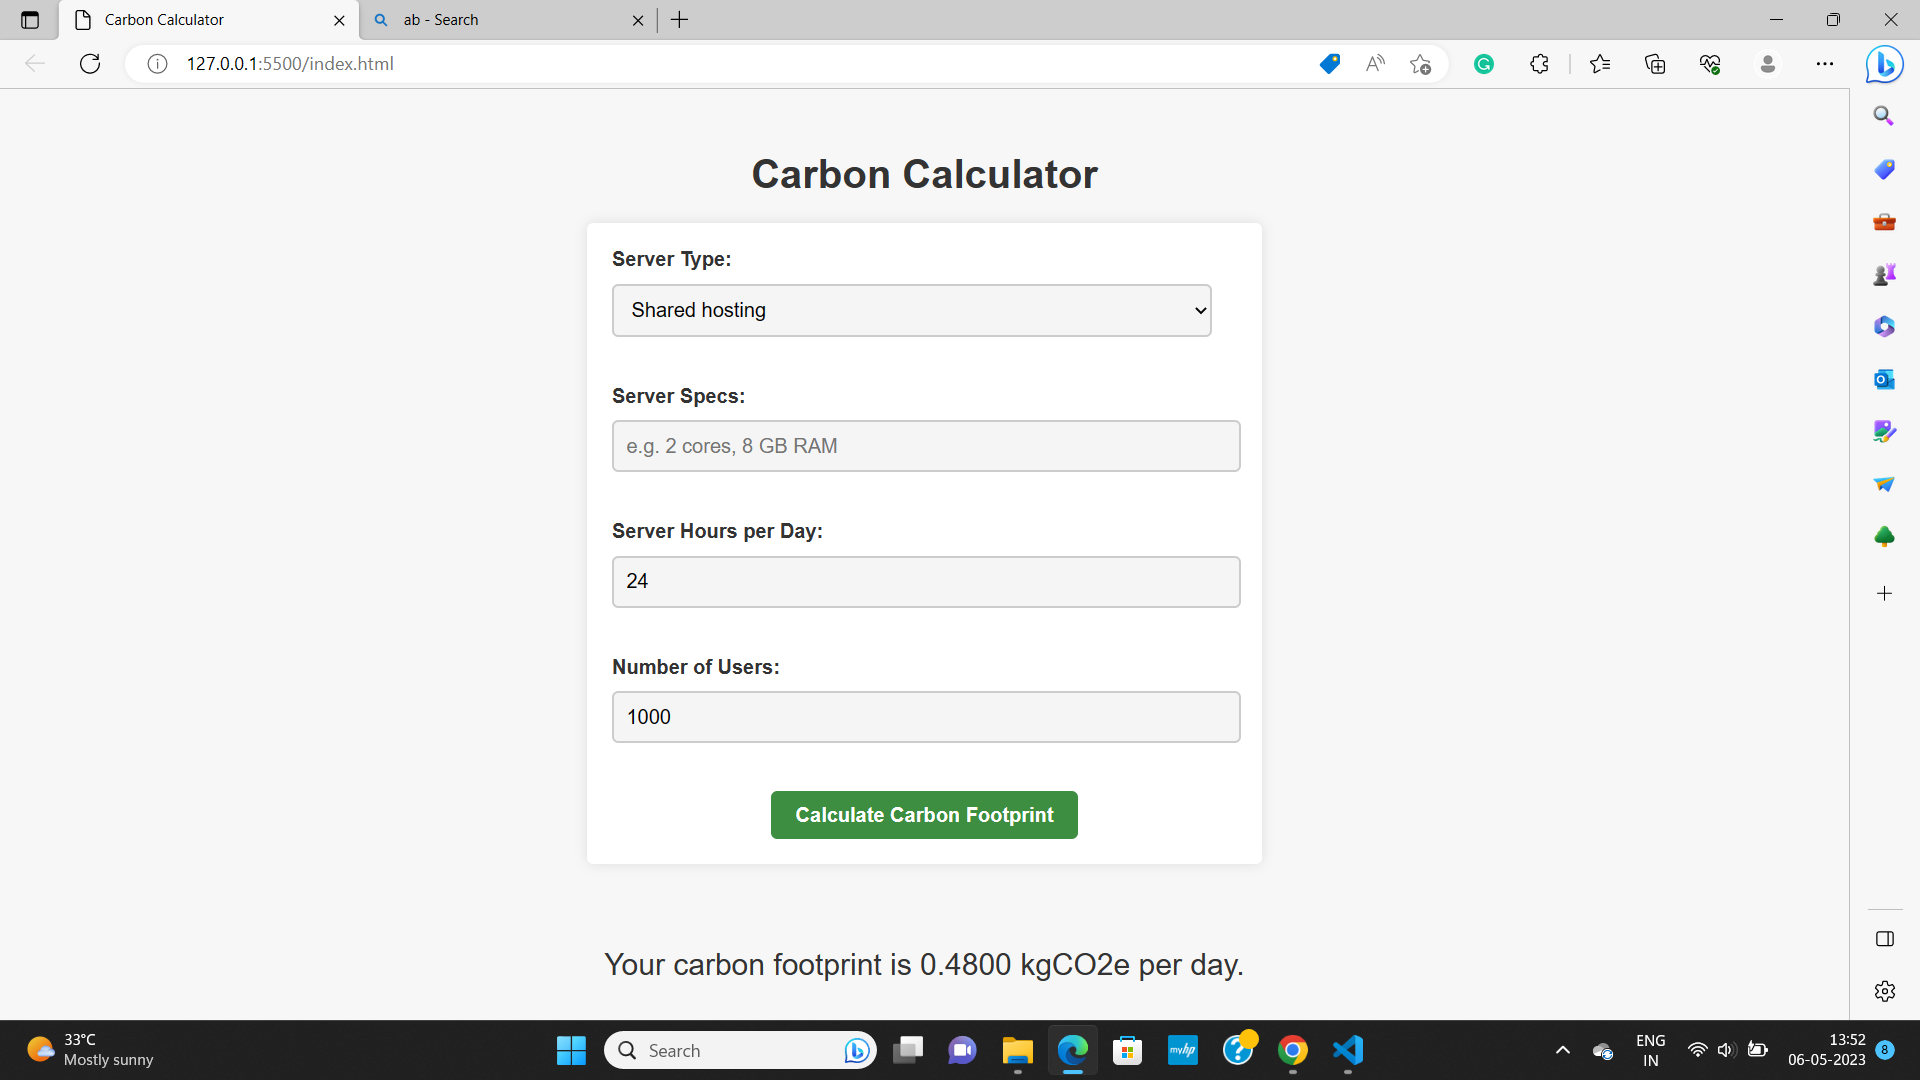
Task: Click the Calculate Carbon Footprint button
Action: tap(923, 814)
